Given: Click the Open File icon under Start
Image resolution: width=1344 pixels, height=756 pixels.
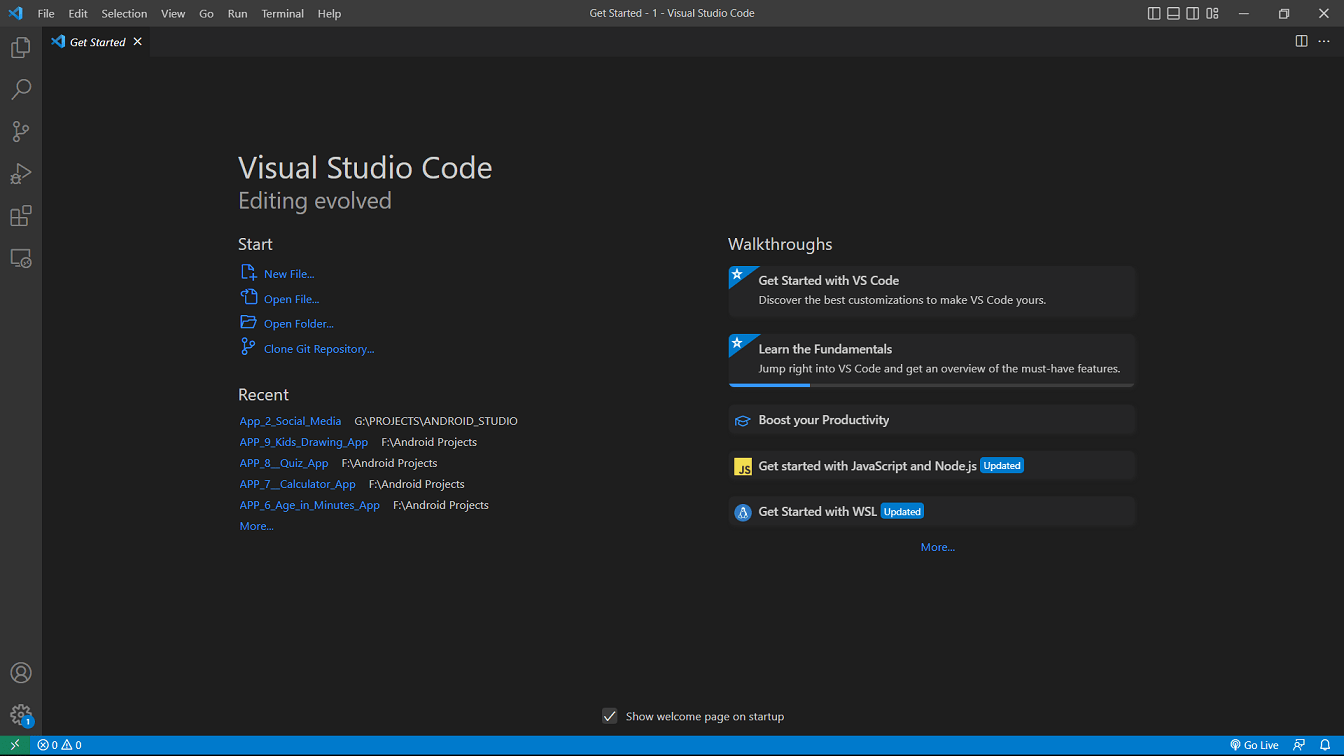Looking at the screenshot, I should 249,297.
